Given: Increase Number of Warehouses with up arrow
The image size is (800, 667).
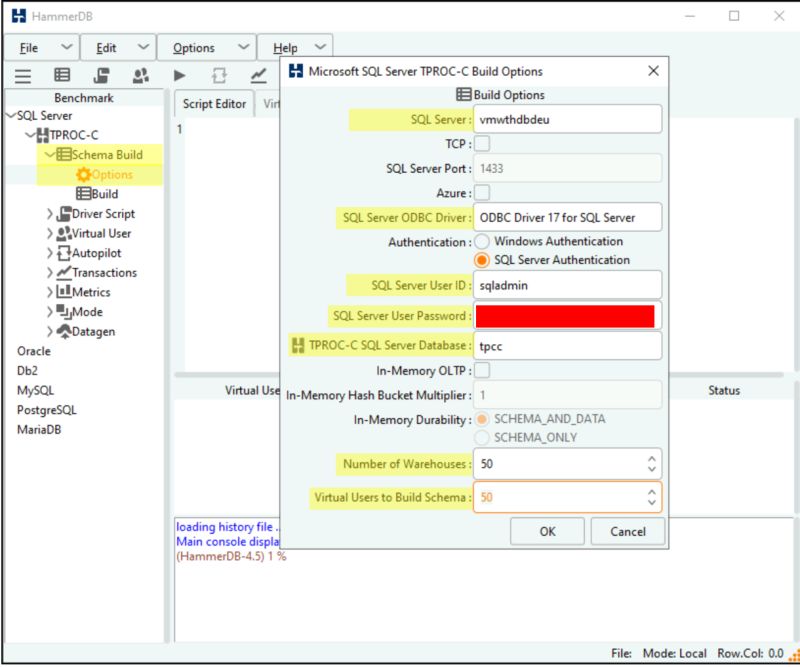Looking at the screenshot, I should (652, 459).
